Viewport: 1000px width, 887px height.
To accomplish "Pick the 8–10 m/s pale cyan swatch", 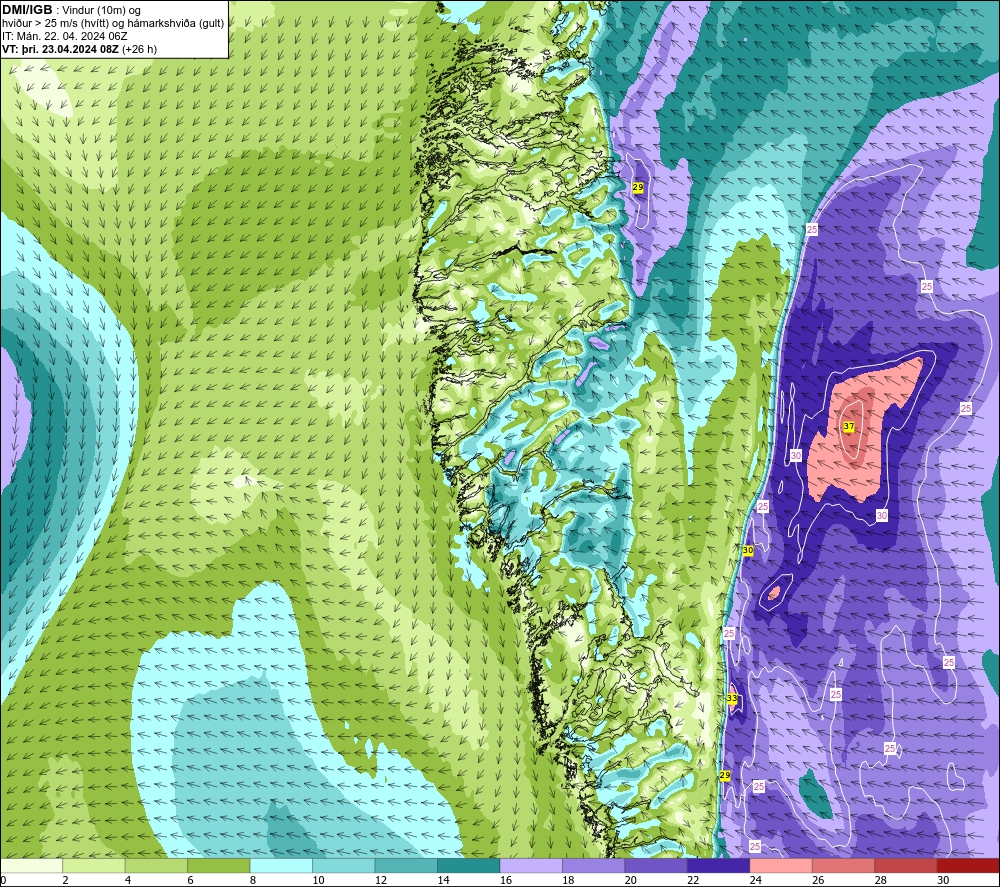I will [x=281, y=865].
